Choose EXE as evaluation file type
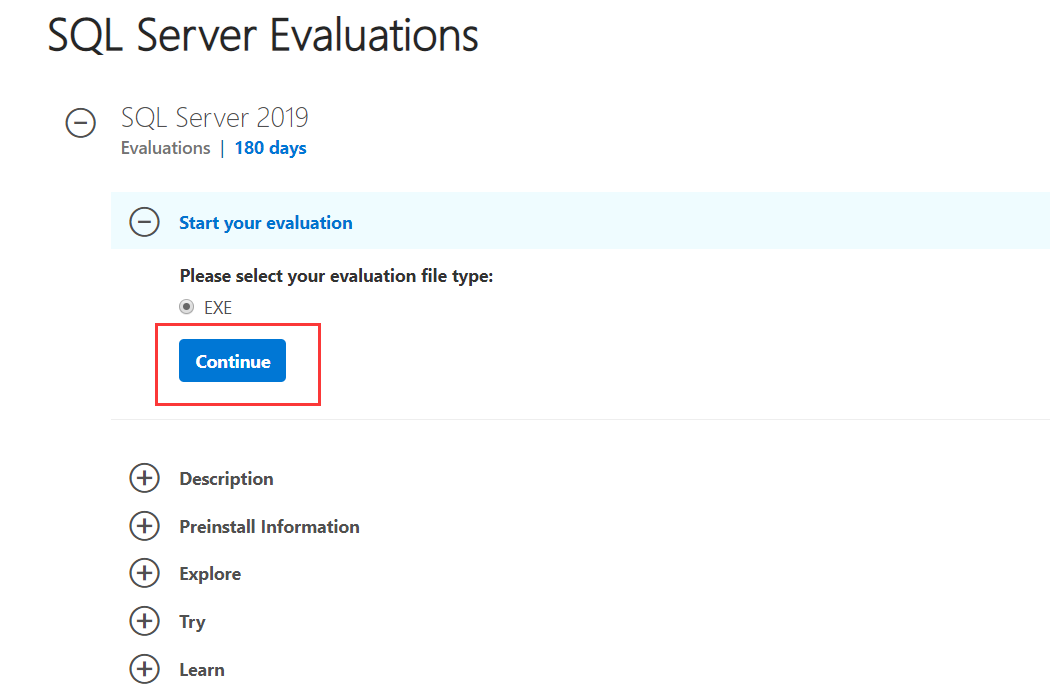This screenshot has width=1050, height=697. pyautogui.click(x=186, y=307)
